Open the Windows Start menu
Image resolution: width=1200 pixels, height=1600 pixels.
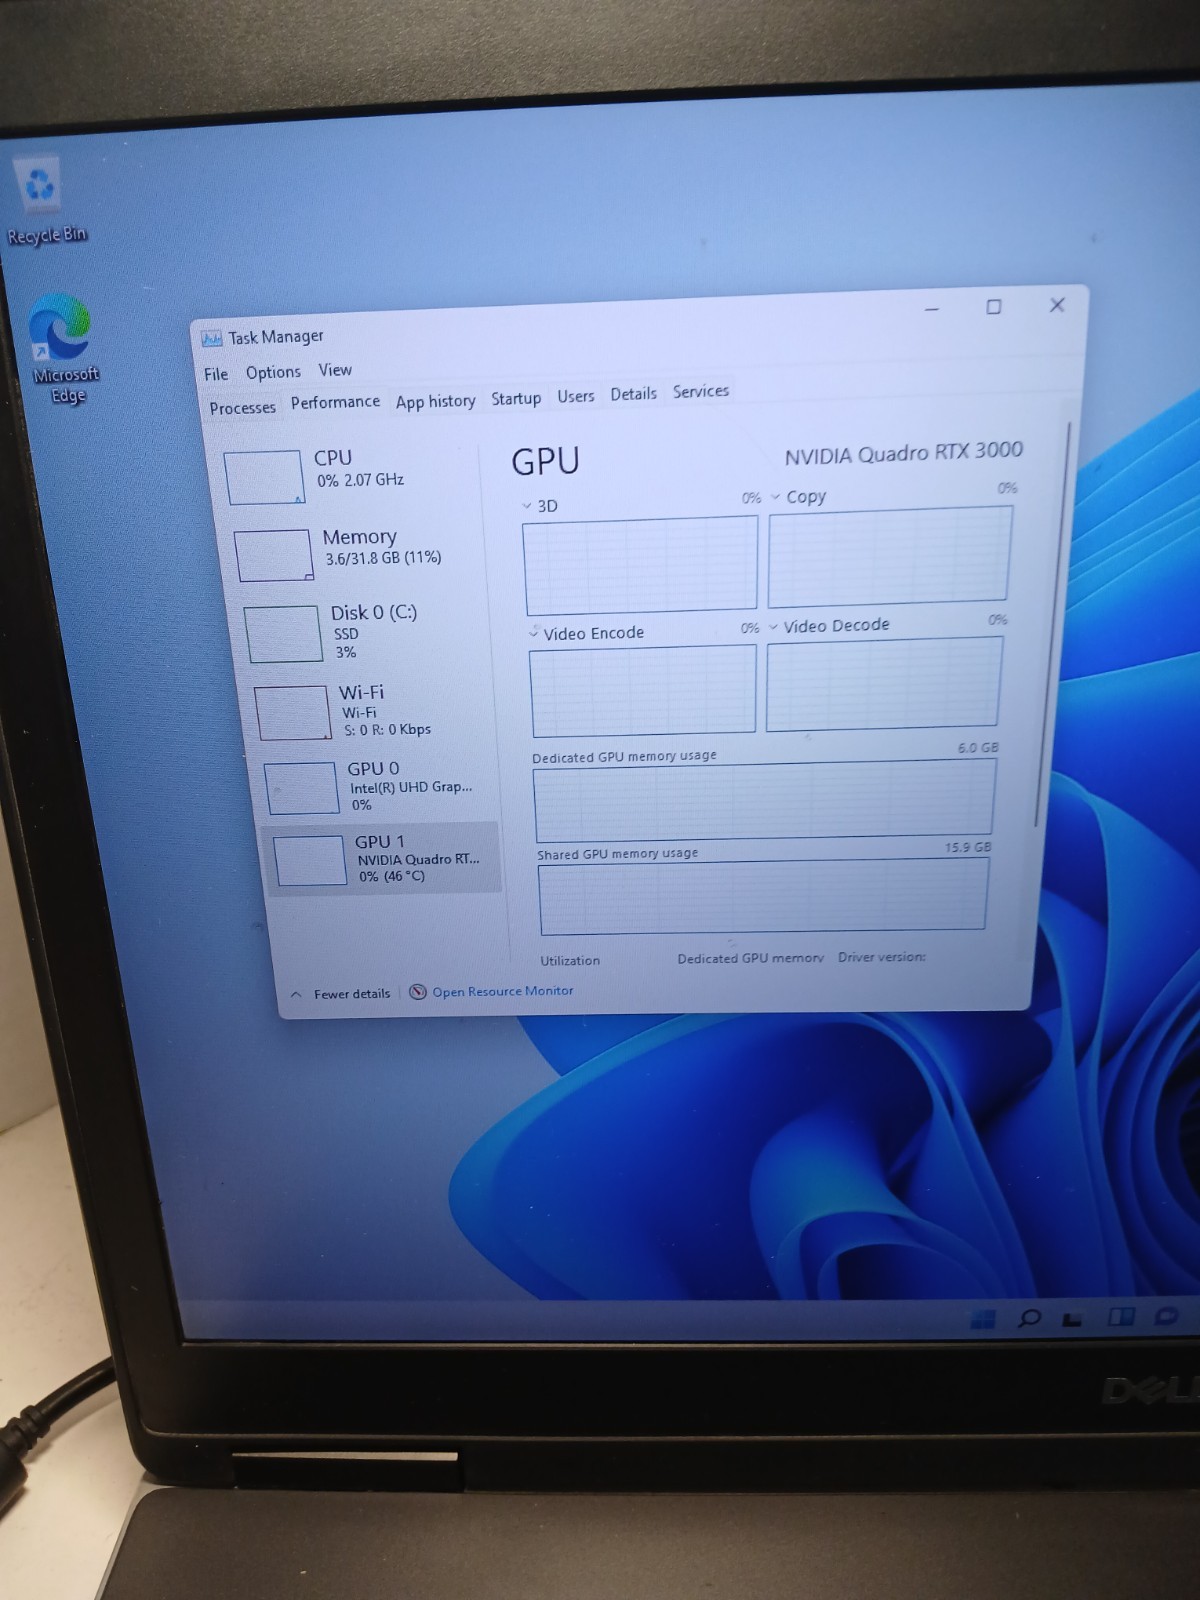pyautogui.click(x=983, y=1319)
